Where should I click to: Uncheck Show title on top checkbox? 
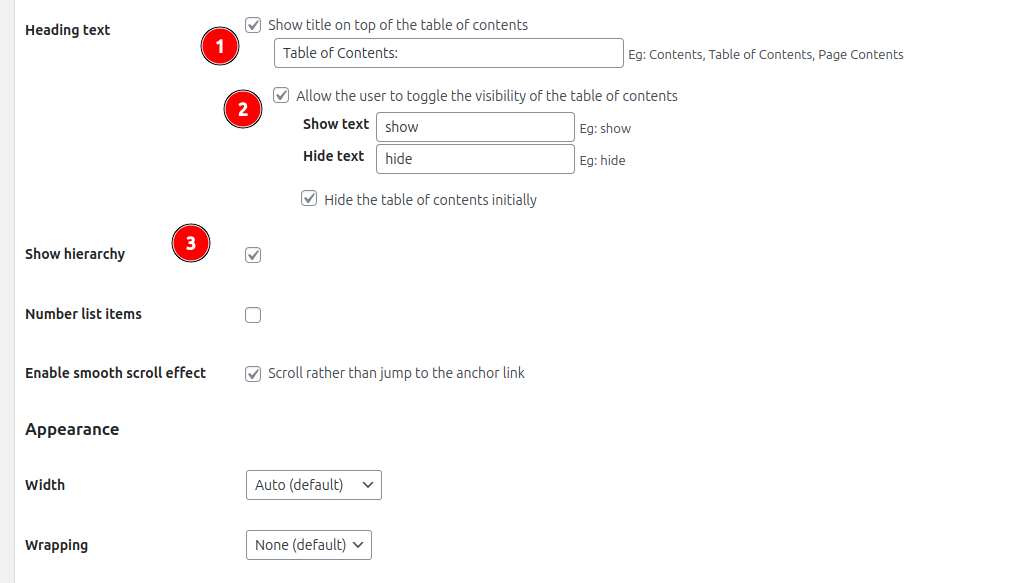pos(253,25)
